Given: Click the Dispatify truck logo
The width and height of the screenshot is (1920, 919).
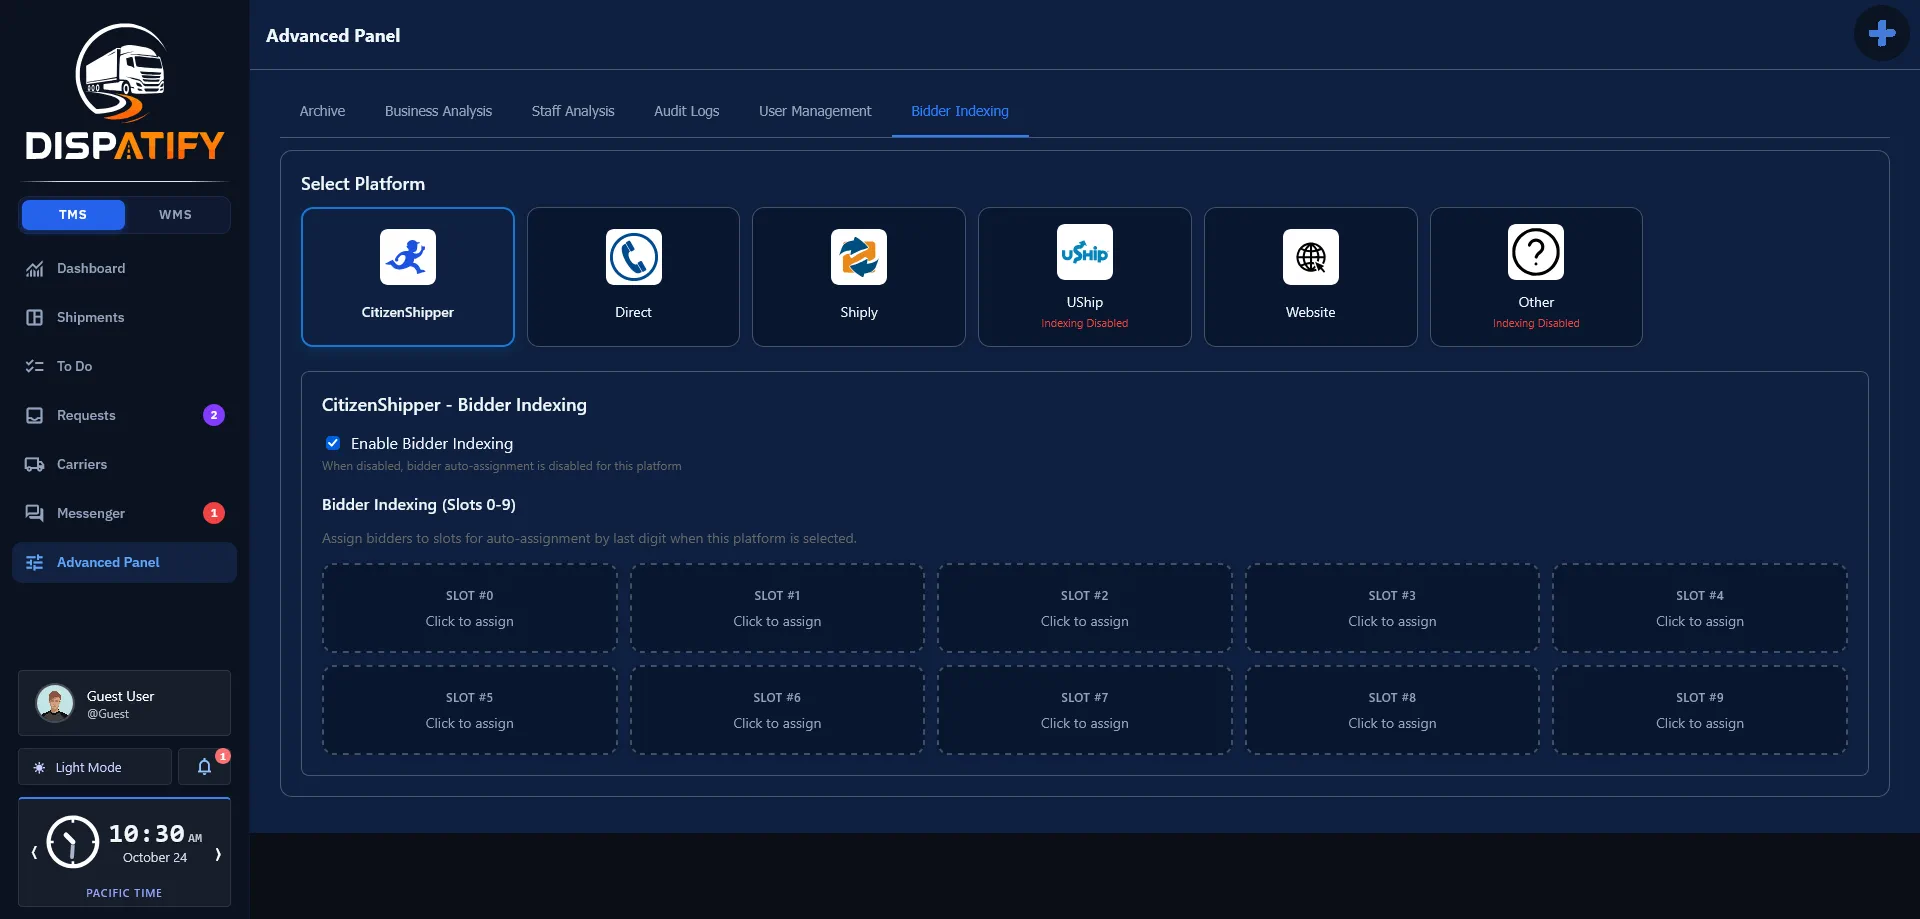Looking at the screenshot, I should (x=125, y=92).
